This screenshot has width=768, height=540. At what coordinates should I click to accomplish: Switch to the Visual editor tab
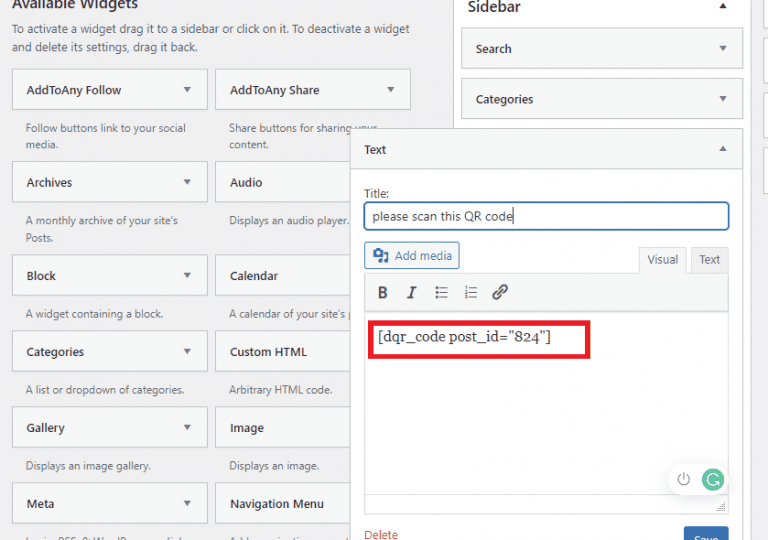coord(662,260)
